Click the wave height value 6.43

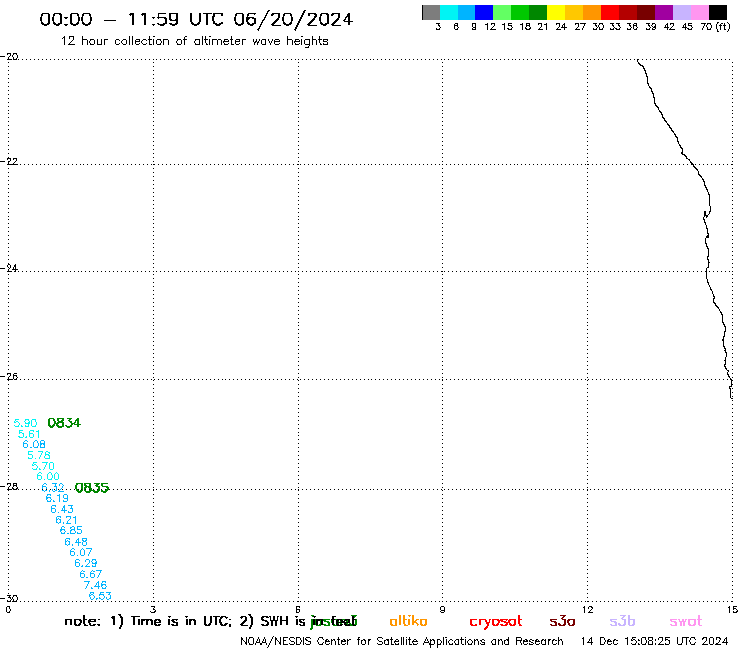pyautogui.click(x=62, y=509)
